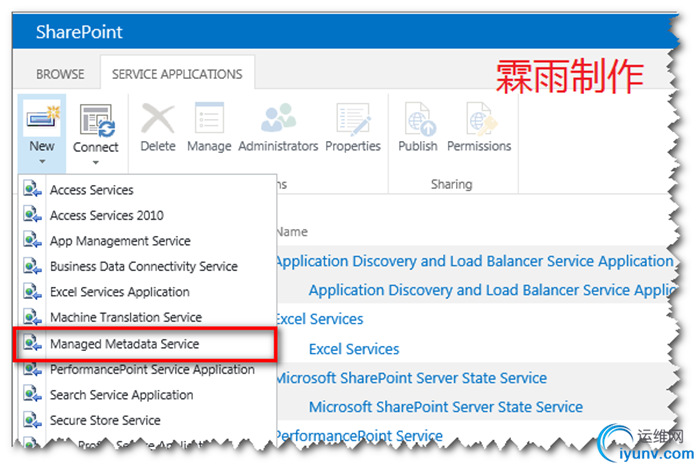The height and width of the screenshot is (470, 700).
Task: Open the first Excel Services link
Action: (320, 319)
